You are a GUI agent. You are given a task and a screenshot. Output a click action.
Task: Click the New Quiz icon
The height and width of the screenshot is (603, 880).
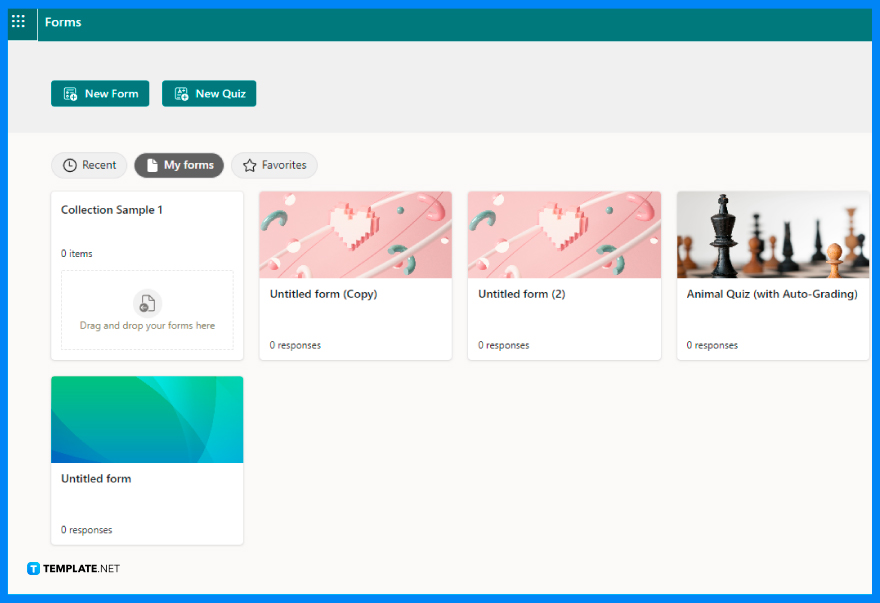[181, 93]
